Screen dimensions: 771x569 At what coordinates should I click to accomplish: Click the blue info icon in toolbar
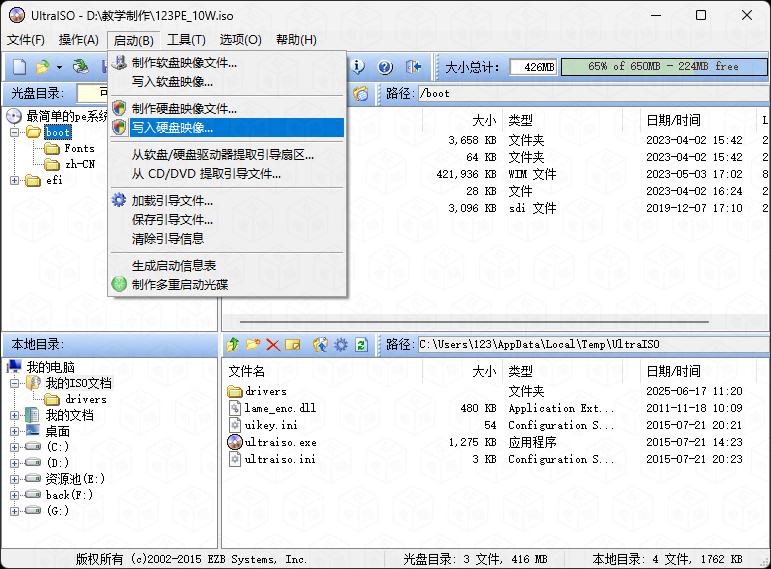[358, 67]
